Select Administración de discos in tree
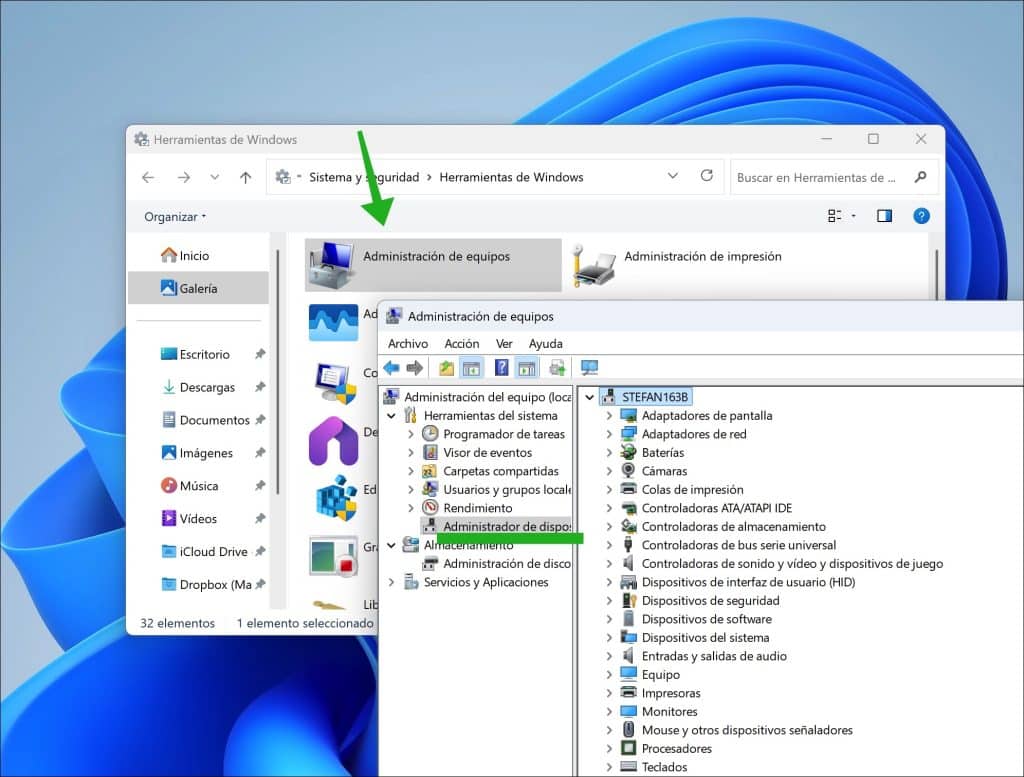Image resolution: width=1024 pixels, height=777 pixels. (x=496, y=563)
